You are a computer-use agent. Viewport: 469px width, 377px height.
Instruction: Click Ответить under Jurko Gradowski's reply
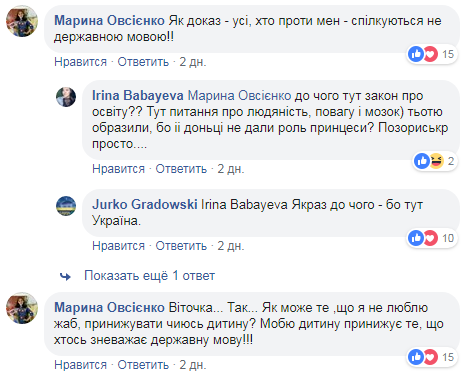tap(181, 246)
